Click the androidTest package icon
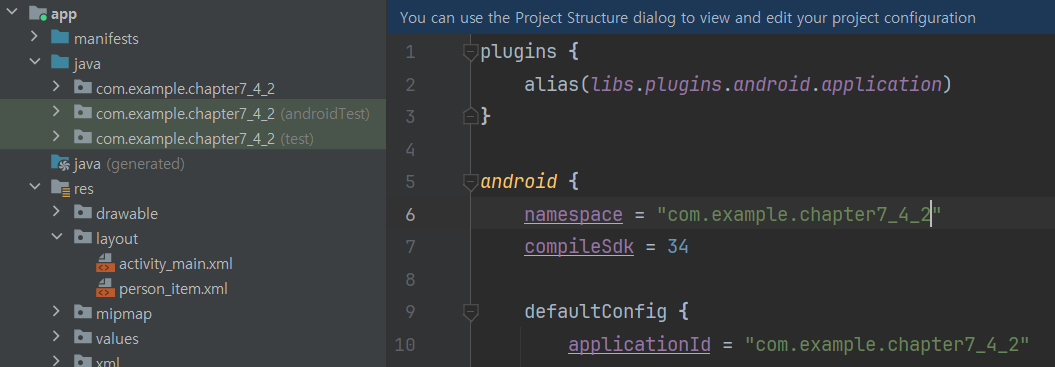The width and height of the screenshot is (1055, 367). (x=83, y=112)
